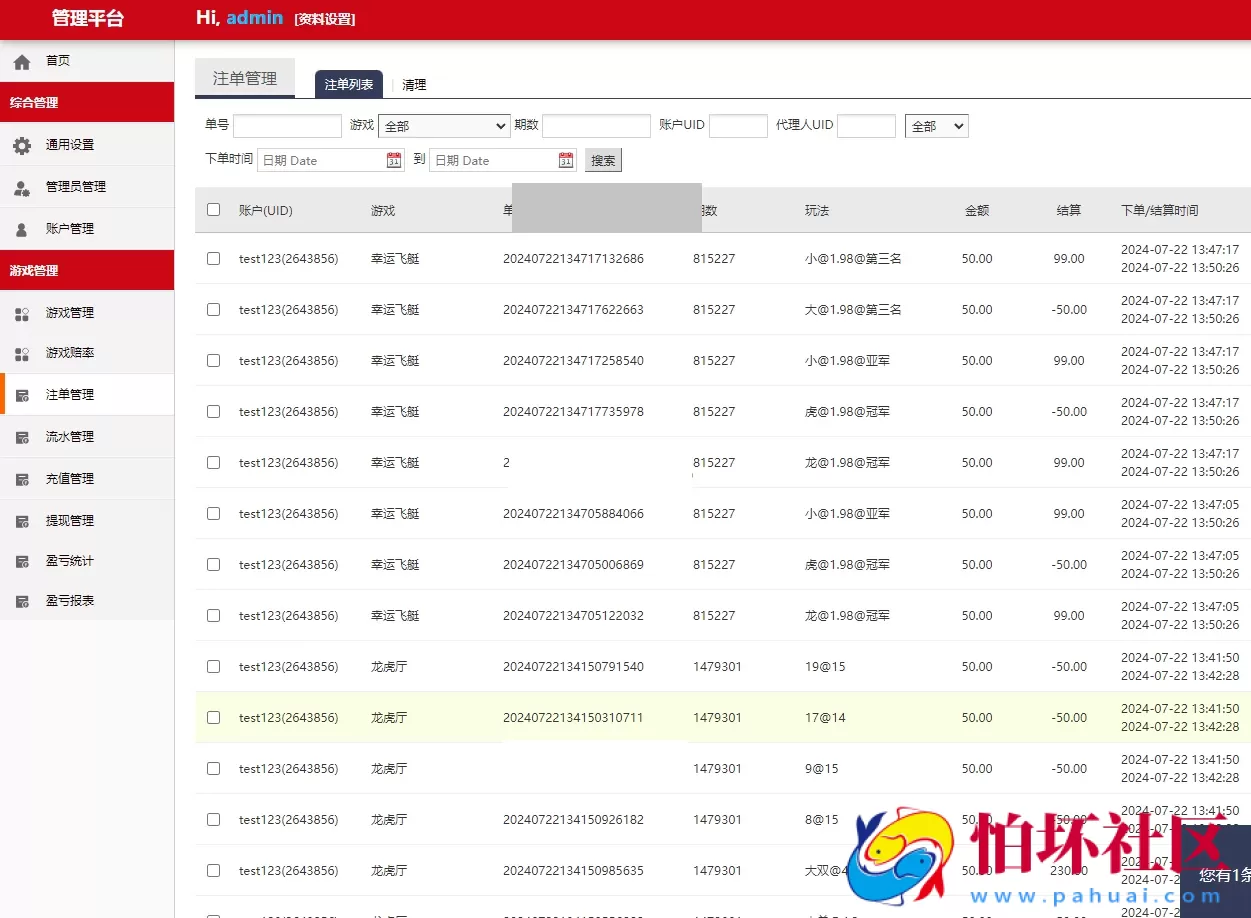1251x918 pixels.
Task: Open the second date picker field
Action: (x=490, y=159)
